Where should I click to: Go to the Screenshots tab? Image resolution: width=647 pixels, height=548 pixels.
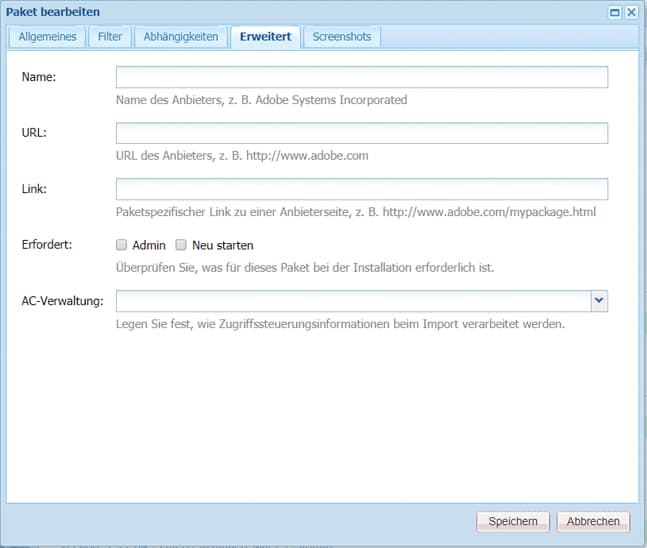[x=342, y=37]
